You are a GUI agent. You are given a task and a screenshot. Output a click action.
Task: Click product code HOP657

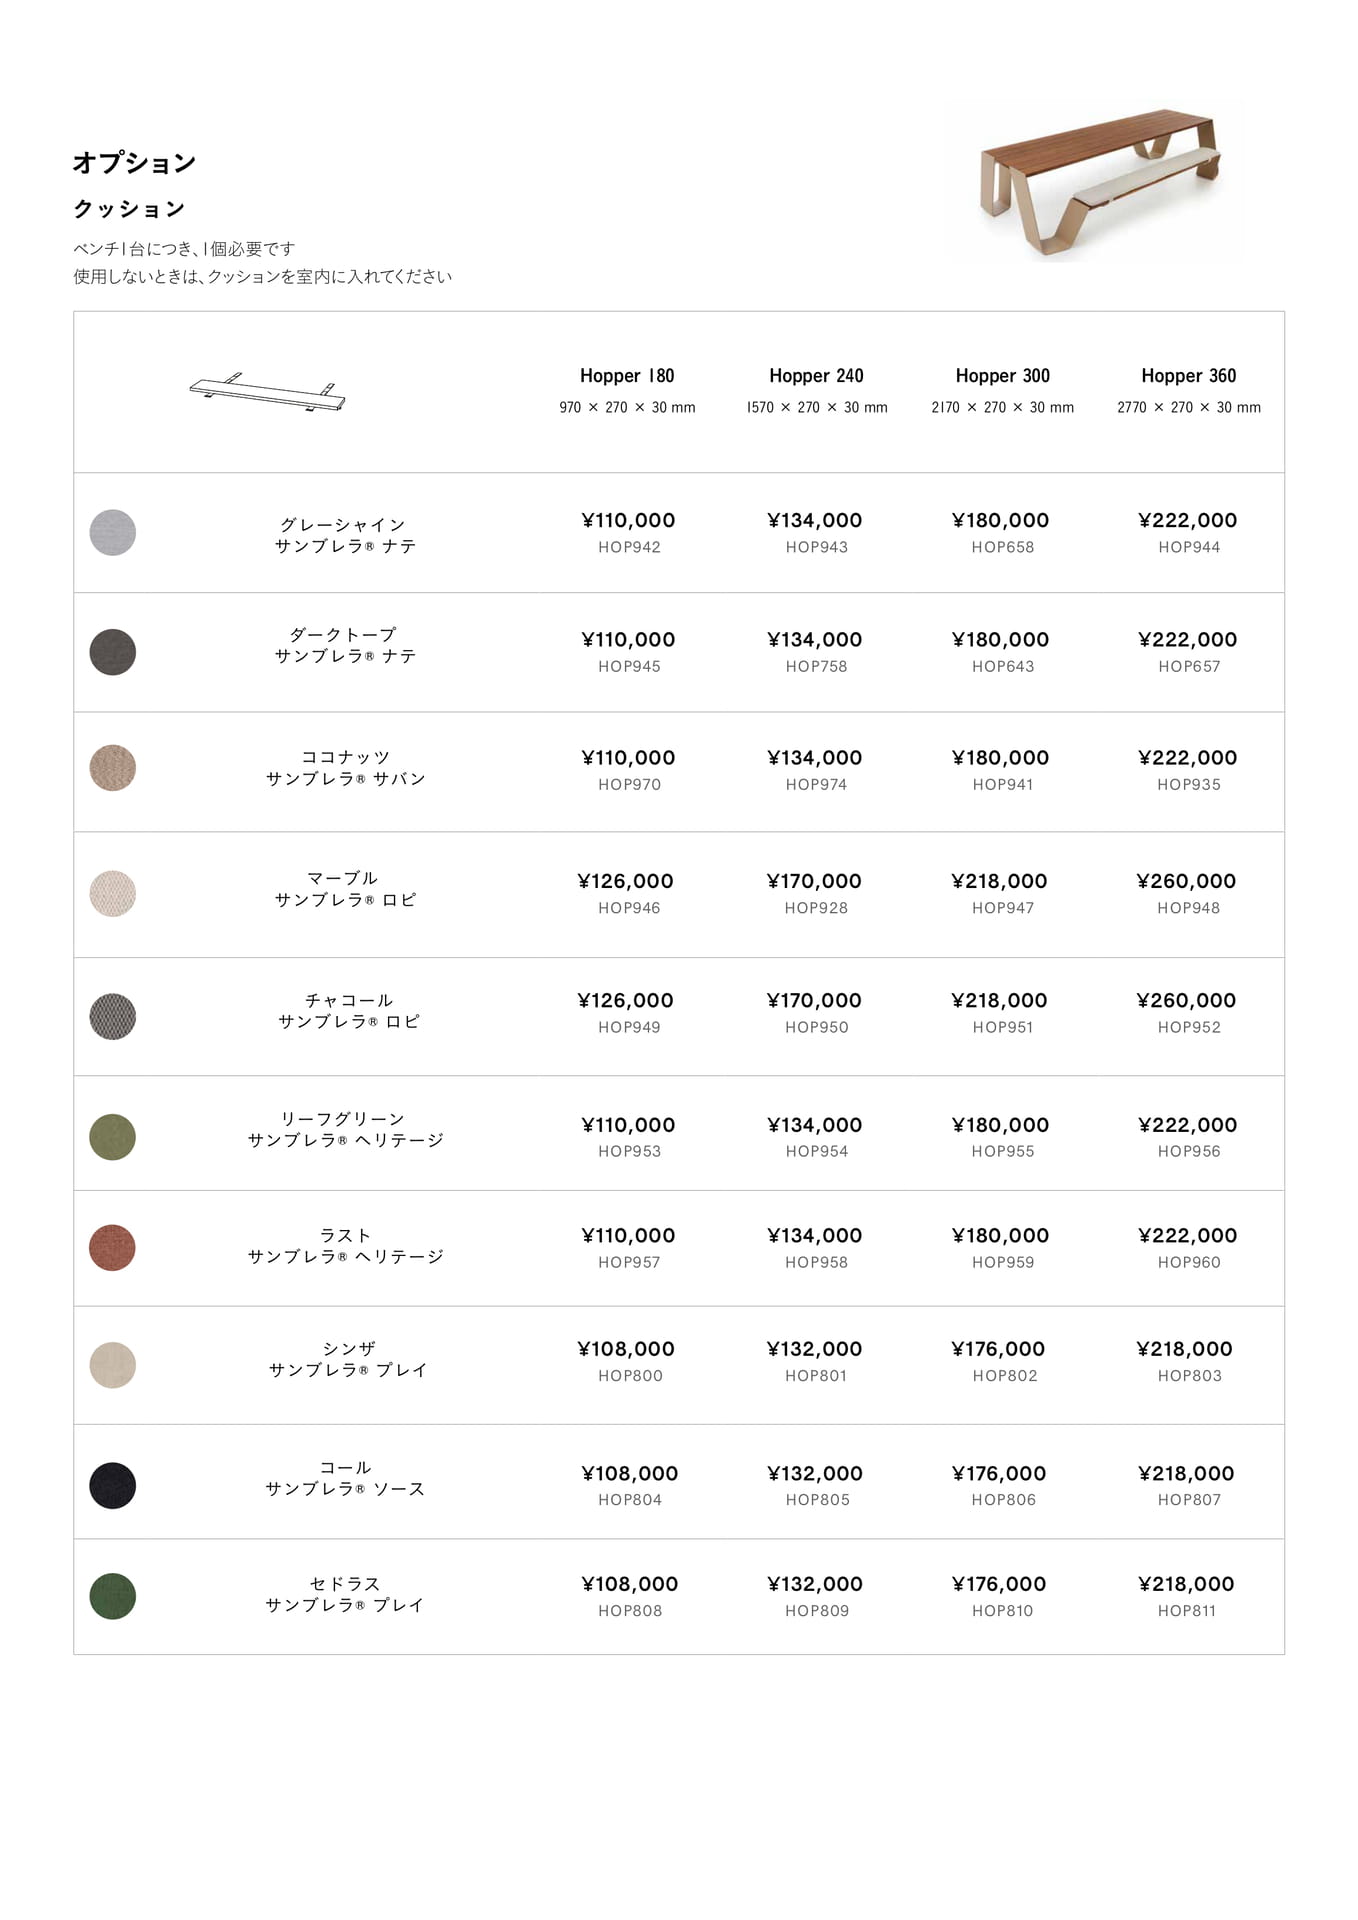pos(1189,666)
